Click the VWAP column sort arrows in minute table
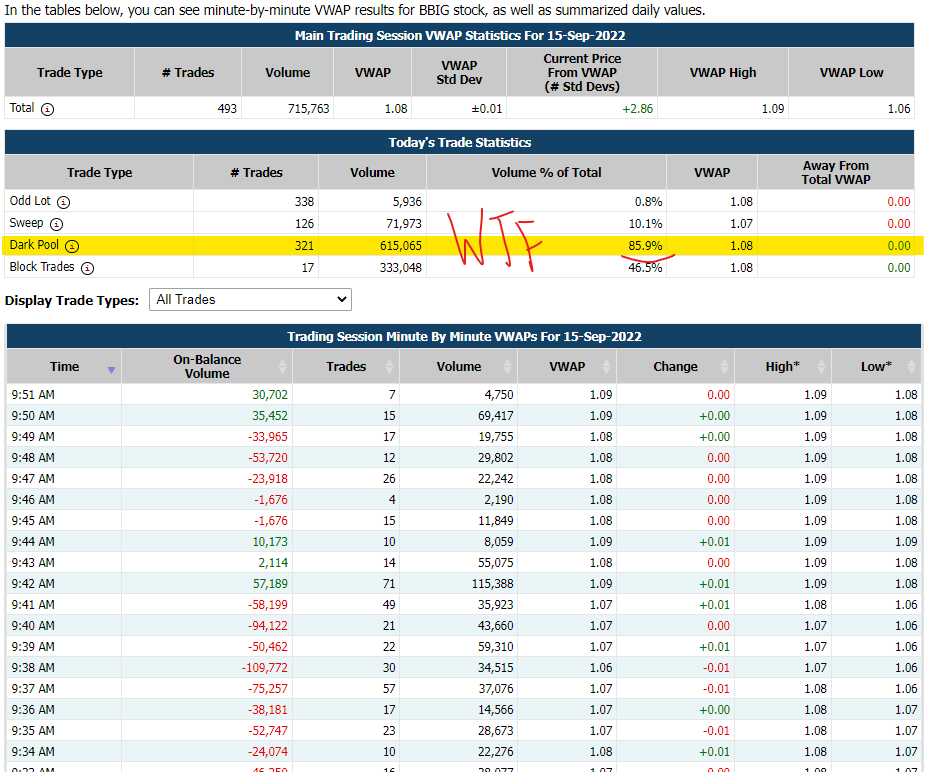 pyautogui.click(x=606, y=366)
